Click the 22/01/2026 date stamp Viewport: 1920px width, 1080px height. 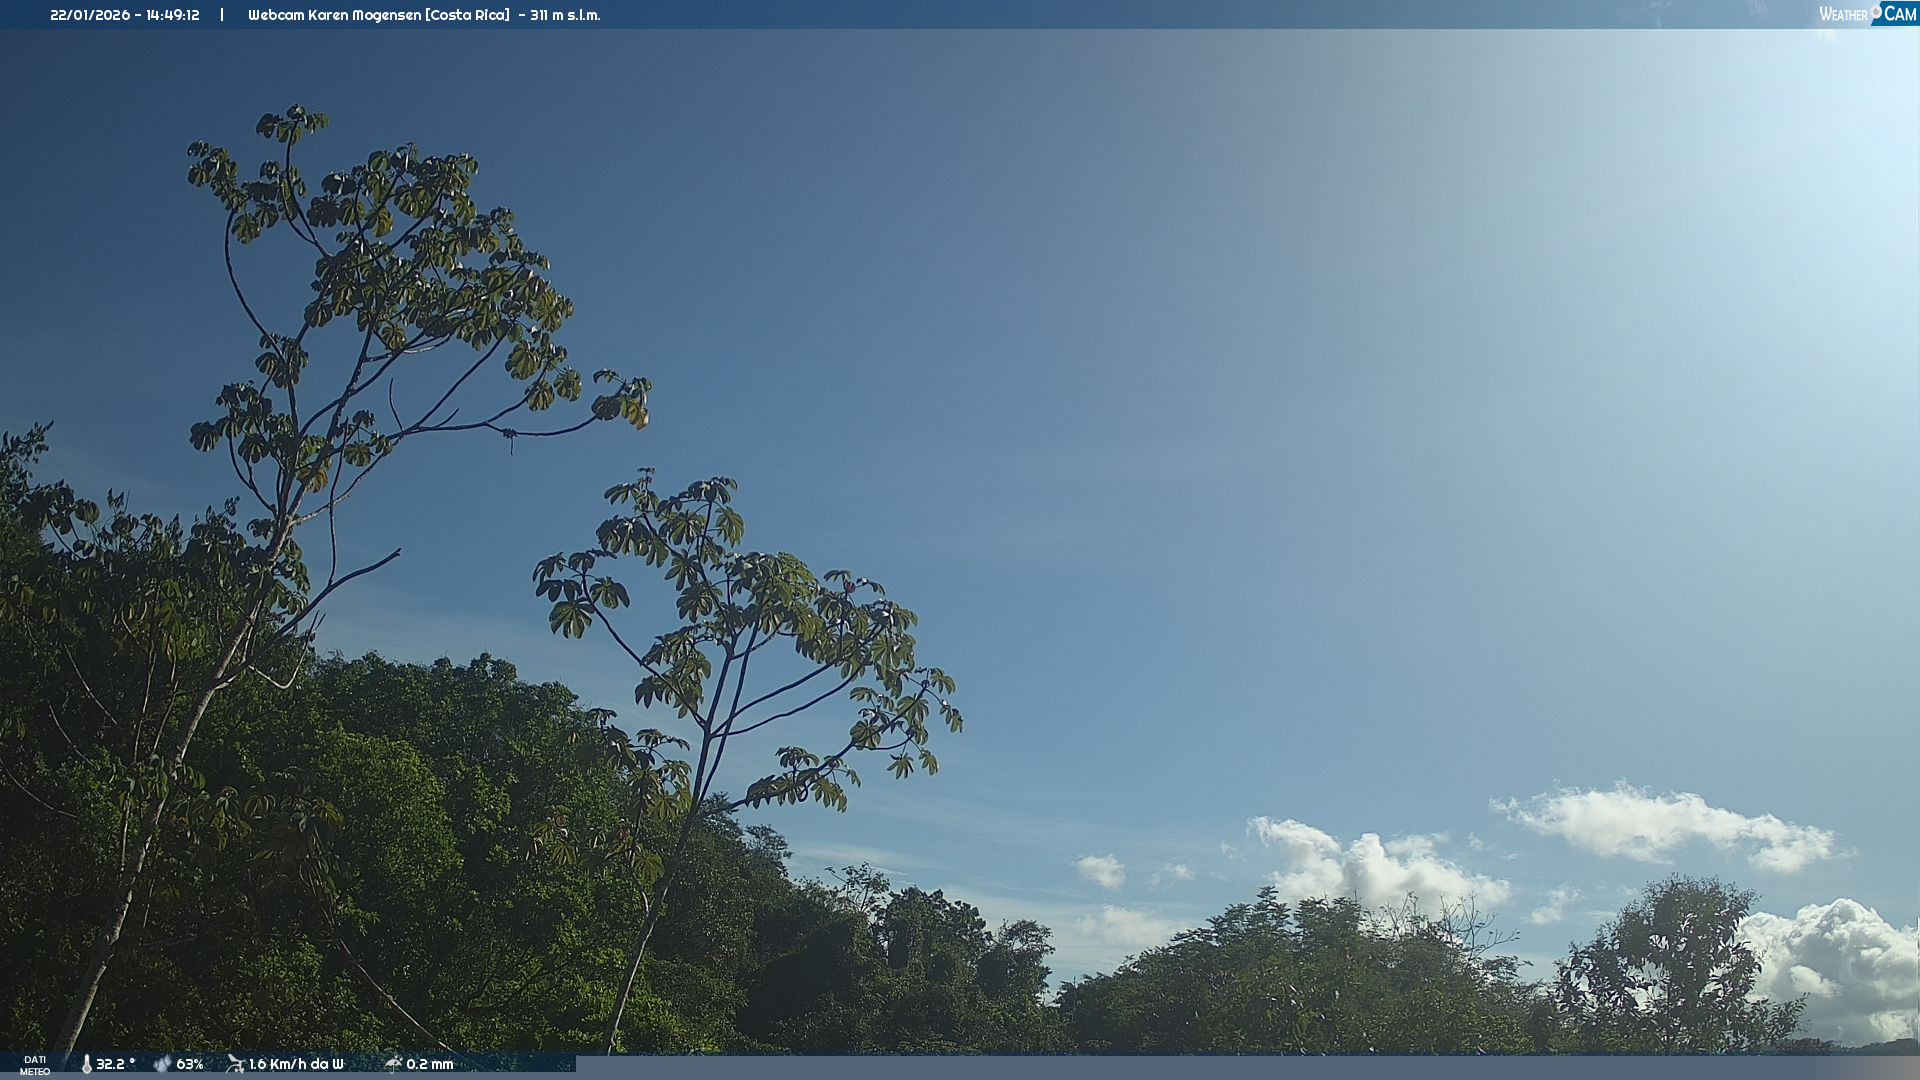89,15
